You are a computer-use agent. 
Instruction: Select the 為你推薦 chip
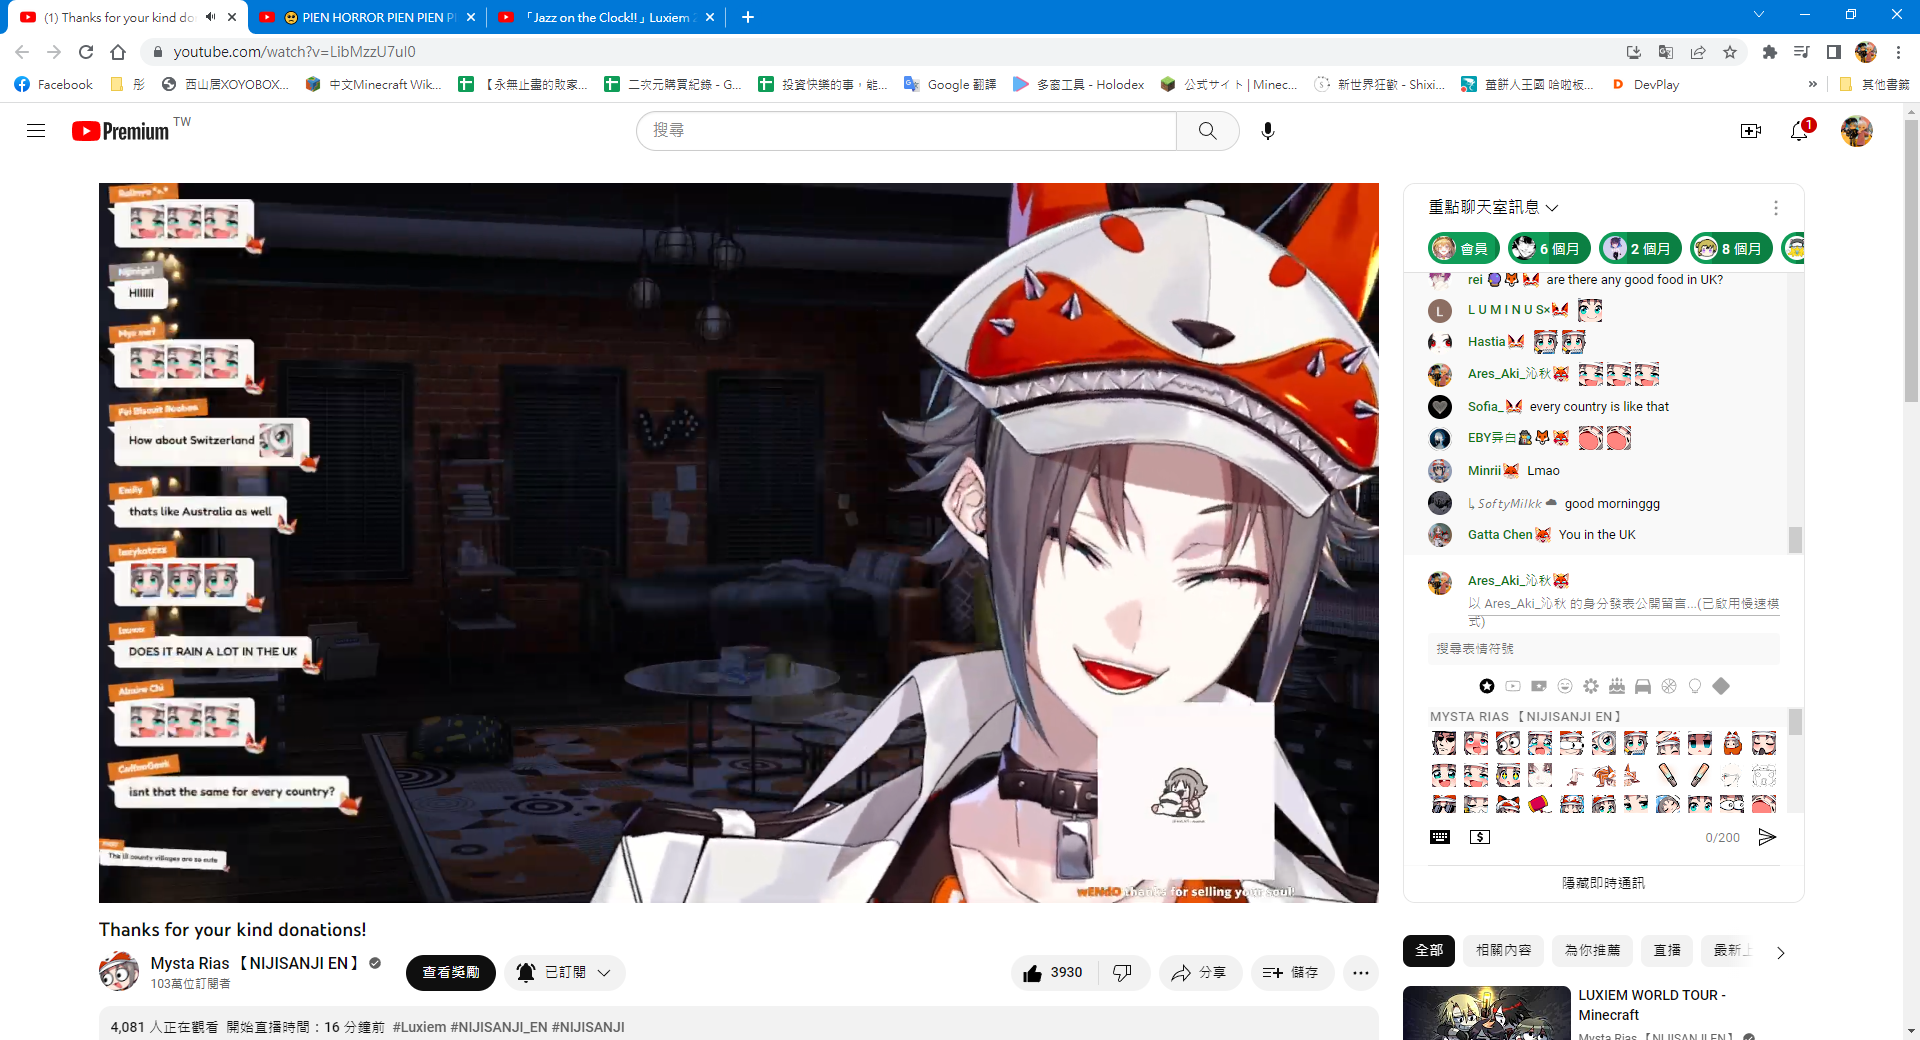pos(1593,951)
